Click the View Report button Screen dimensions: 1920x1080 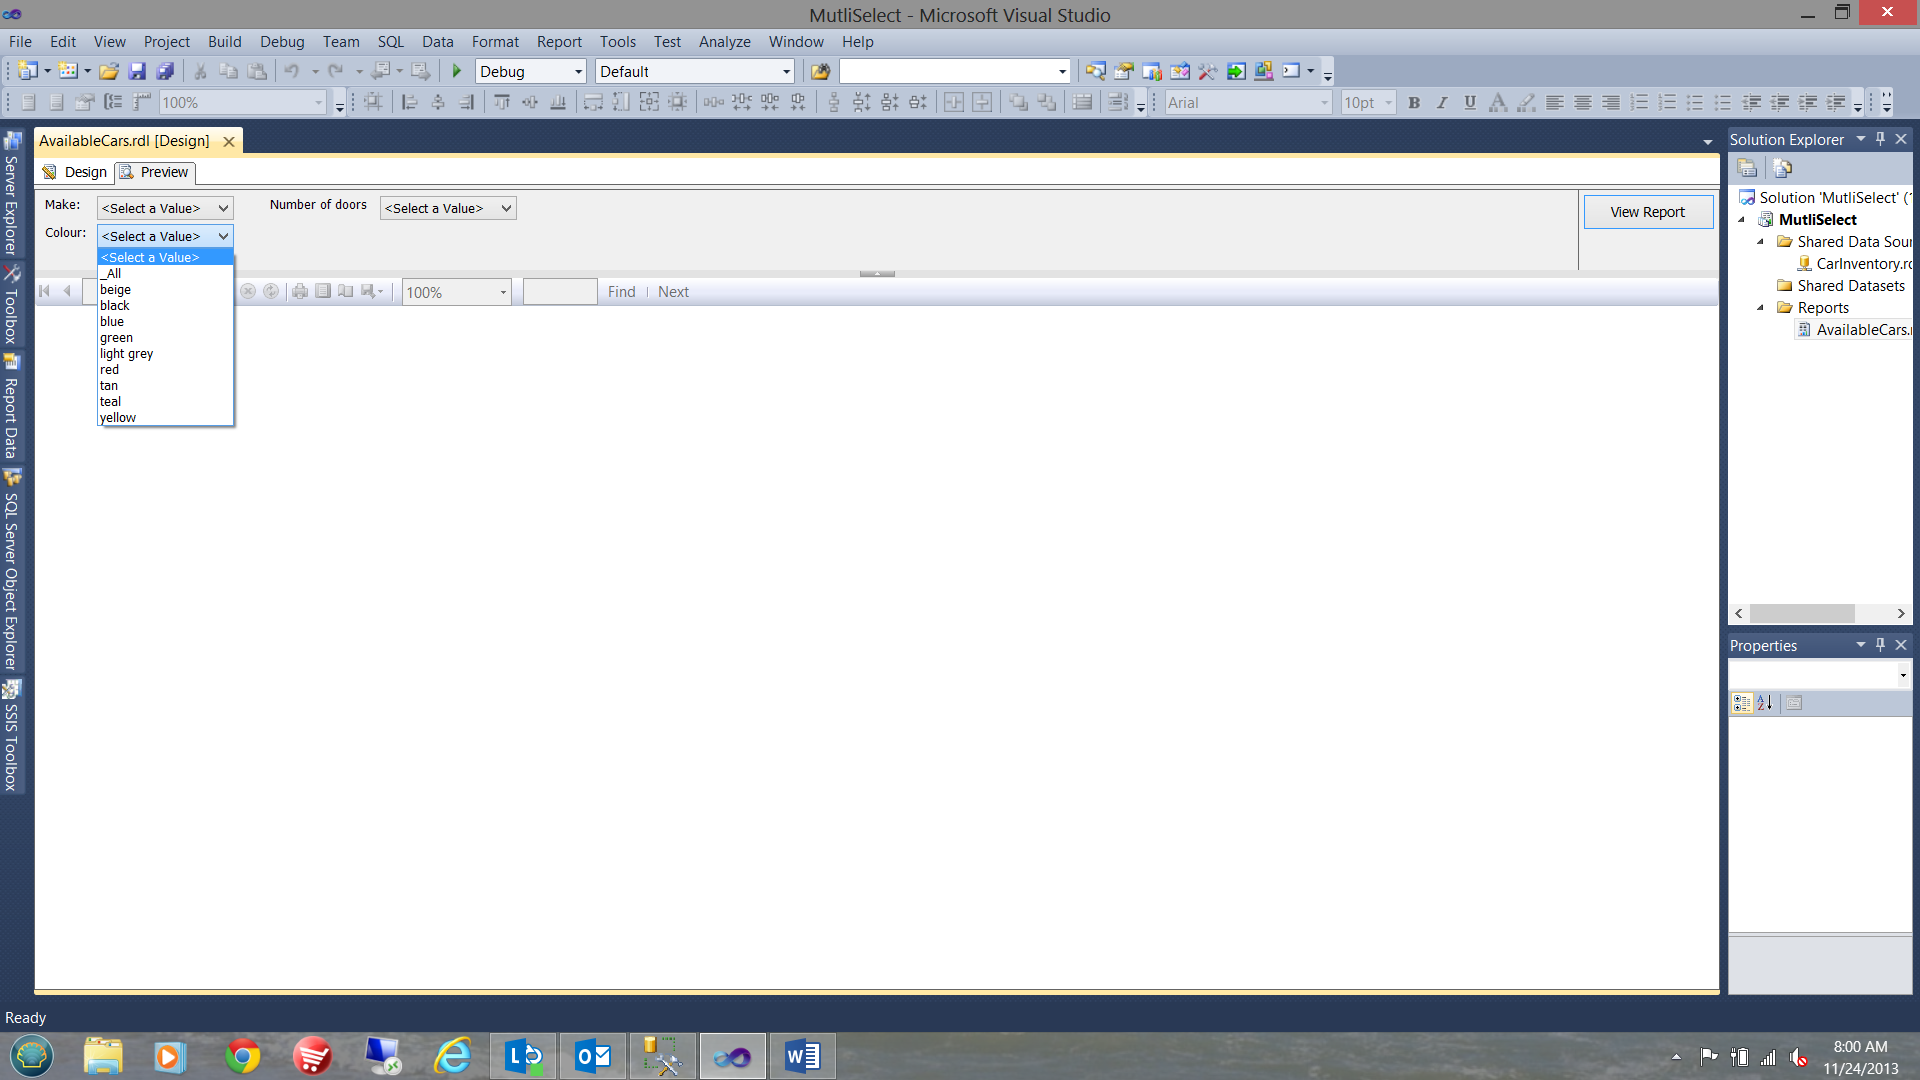(x=1647, y=212)
